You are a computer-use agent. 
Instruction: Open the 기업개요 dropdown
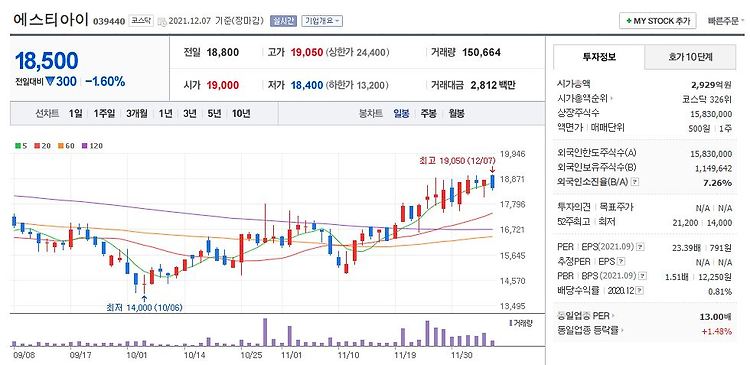[x=322, y=21]
